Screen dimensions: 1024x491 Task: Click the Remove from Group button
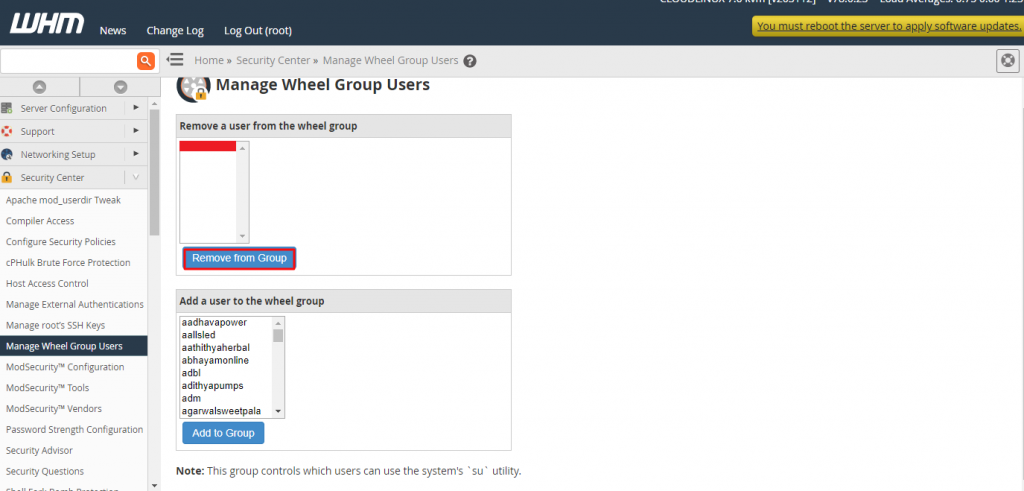[239, 258]
